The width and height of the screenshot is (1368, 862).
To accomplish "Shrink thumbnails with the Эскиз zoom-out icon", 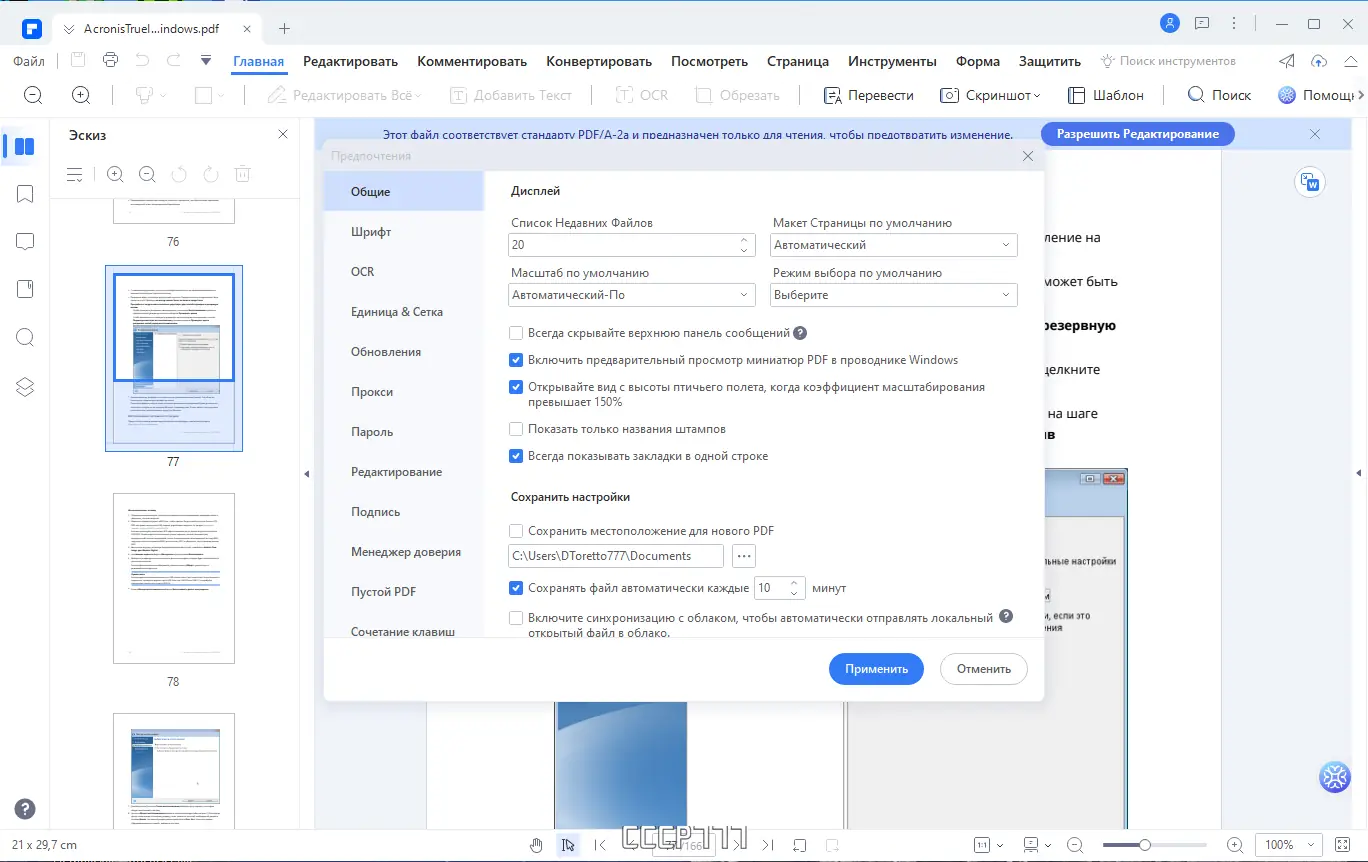I will (147, 175).
